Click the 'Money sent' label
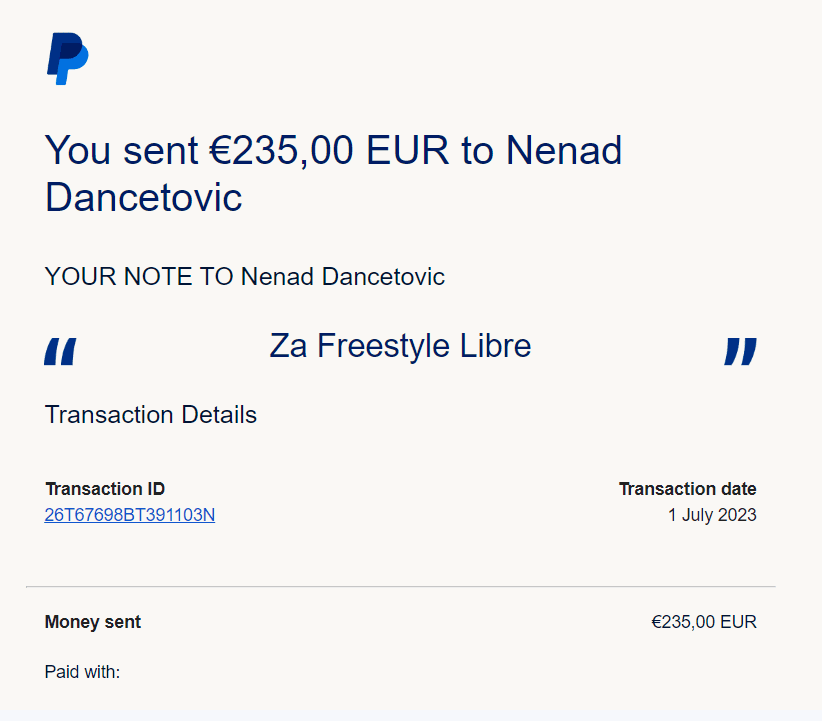Image resolution: width=822 pixels, height=721 pixels. [93, 622]
